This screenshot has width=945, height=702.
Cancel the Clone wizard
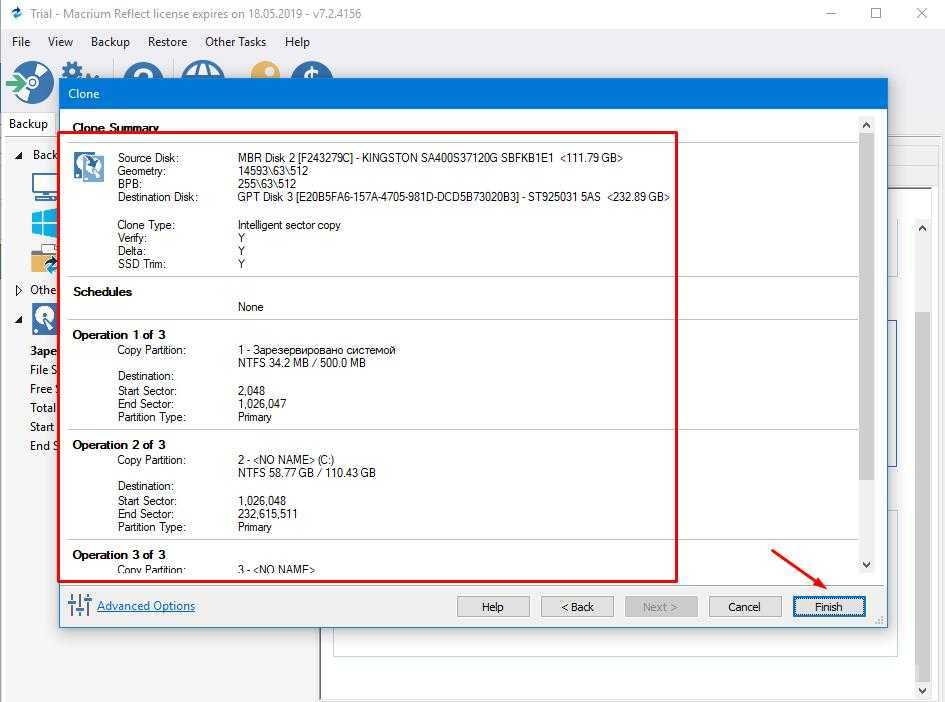(x=744, y=606)
